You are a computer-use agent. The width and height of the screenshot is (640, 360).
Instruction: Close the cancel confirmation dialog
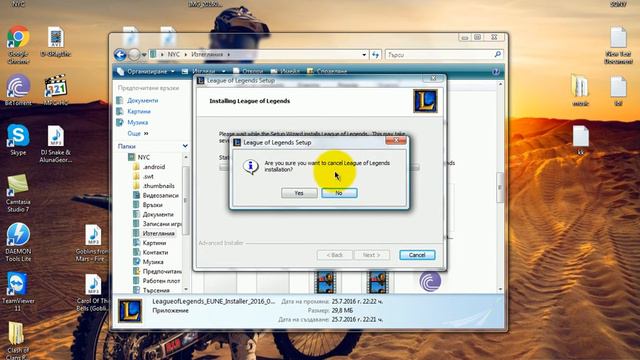[x=396, y=140]
